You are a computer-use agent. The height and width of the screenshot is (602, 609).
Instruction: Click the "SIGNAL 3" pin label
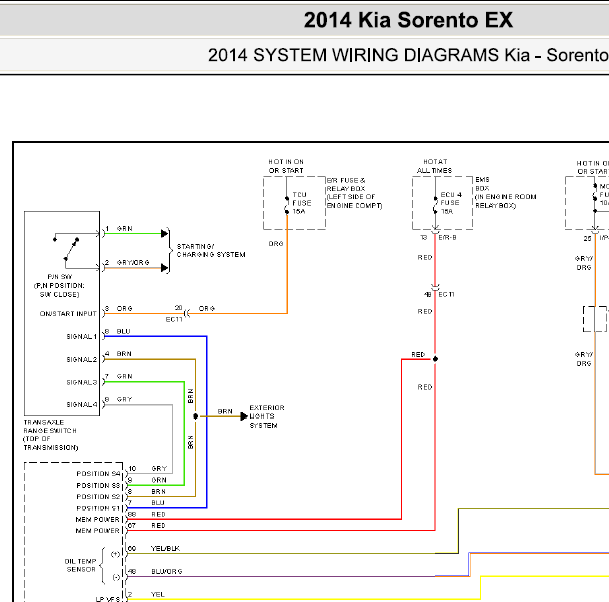coord(81,382)
